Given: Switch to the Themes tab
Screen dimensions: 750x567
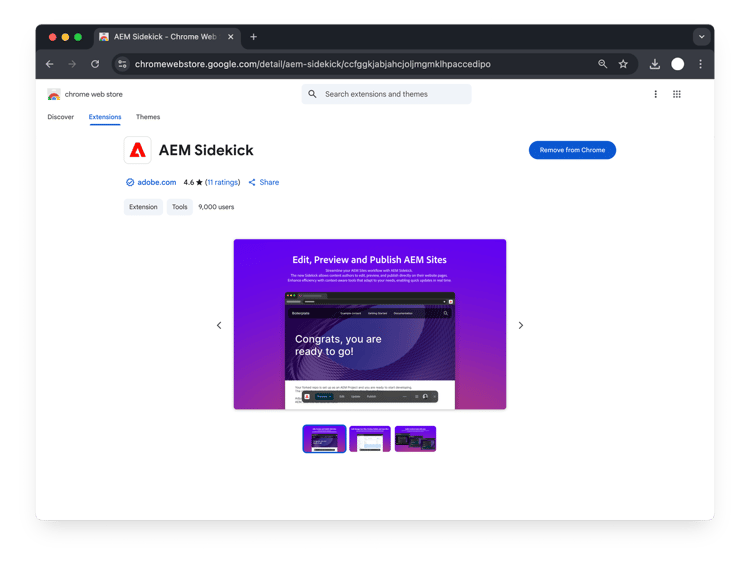Looking at the screenshot, I should point(148,117).
